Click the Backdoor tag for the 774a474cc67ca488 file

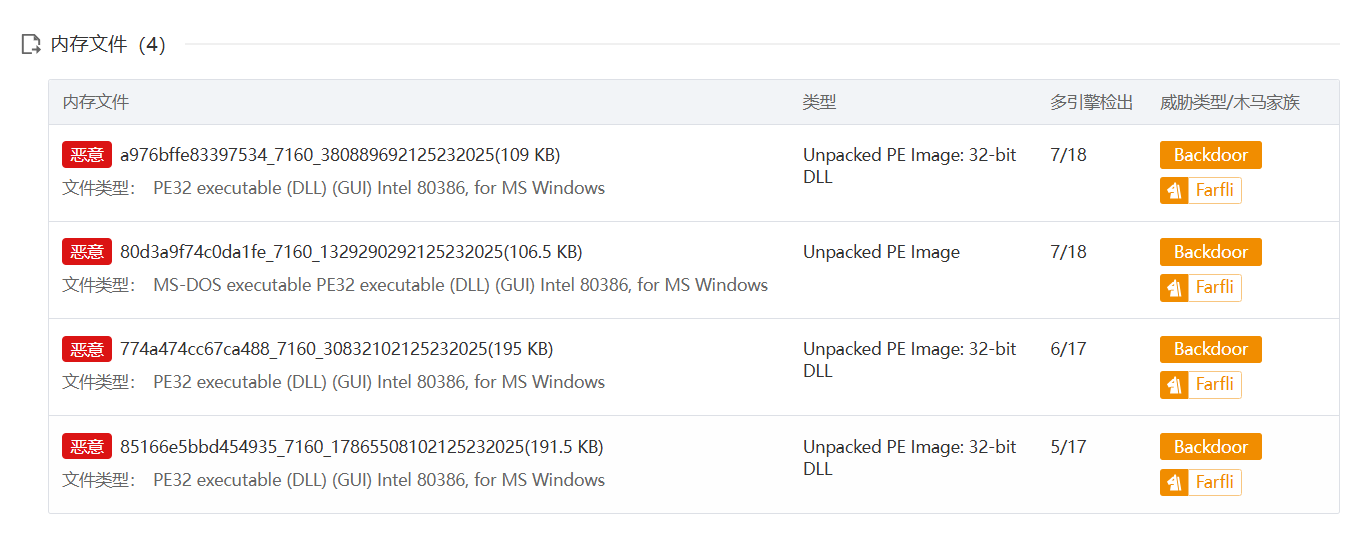pos(1210,349)
